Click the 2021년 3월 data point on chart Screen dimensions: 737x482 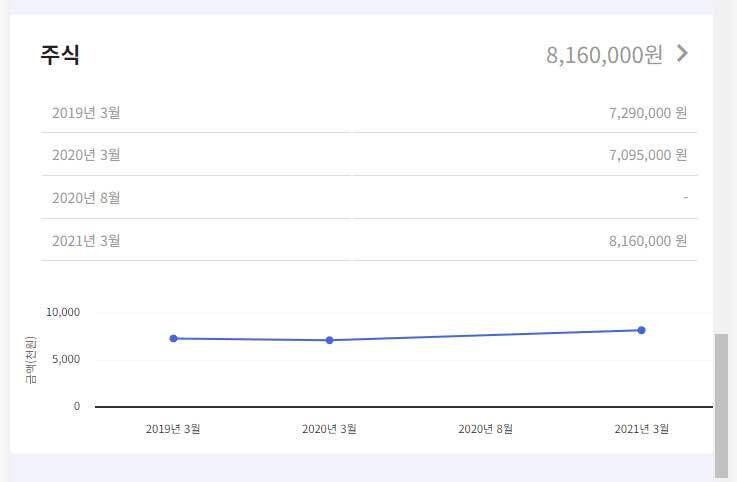(x=641, y=330)
